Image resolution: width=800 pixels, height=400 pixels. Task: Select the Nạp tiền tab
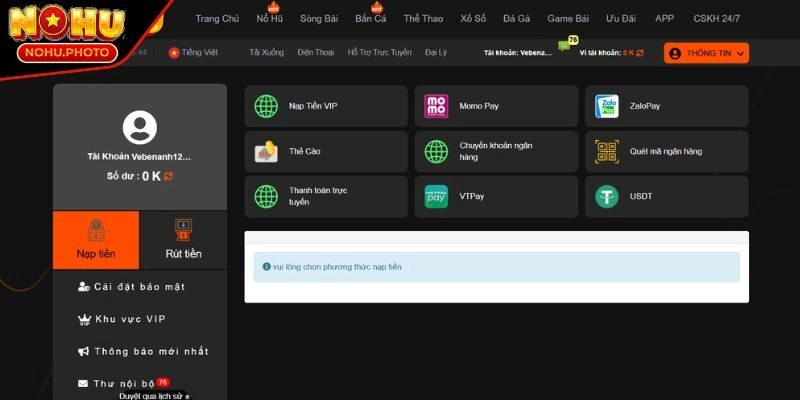coord(96,240)
